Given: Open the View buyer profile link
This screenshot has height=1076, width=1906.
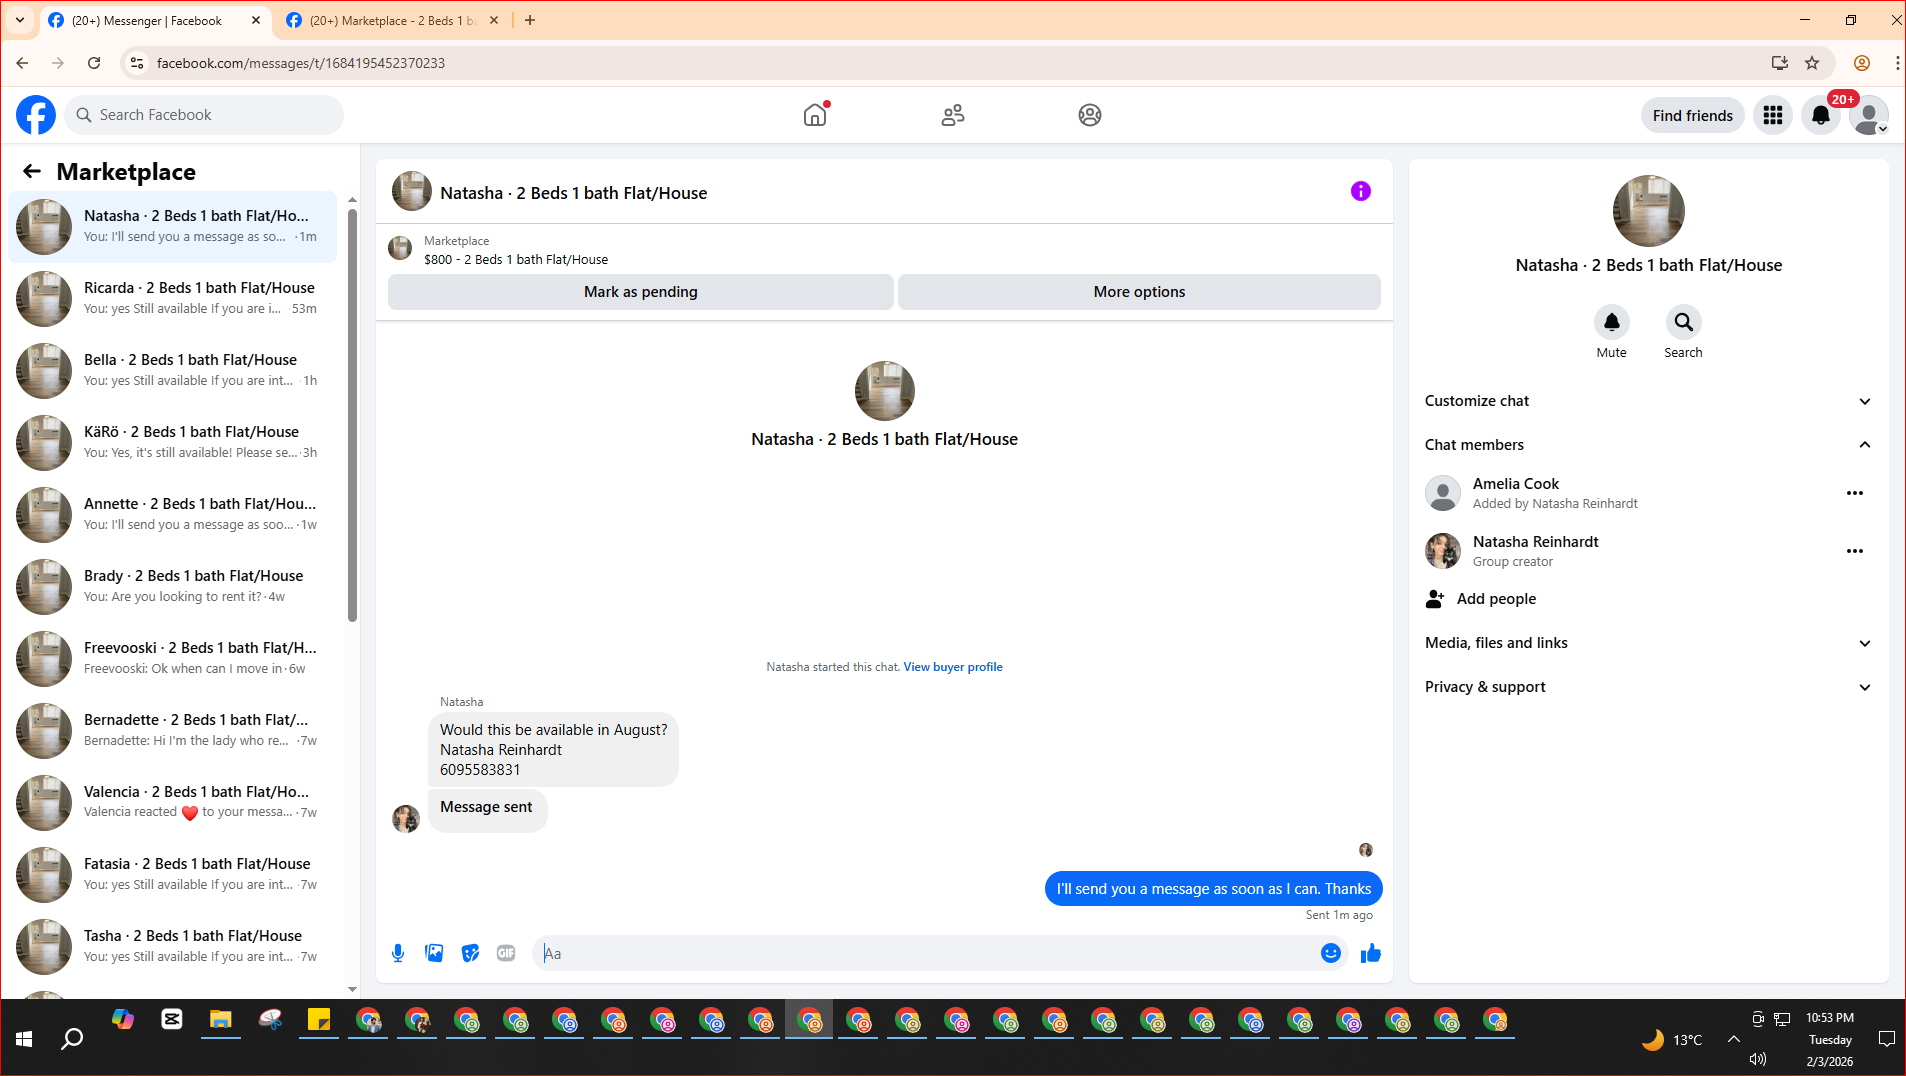Looking at the screenshot, I should click(953, 667).
